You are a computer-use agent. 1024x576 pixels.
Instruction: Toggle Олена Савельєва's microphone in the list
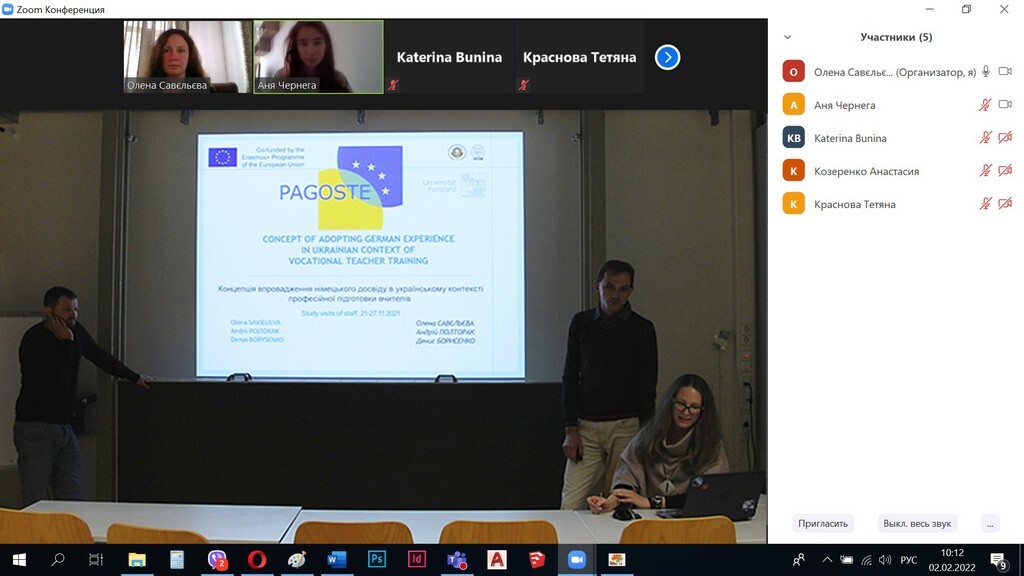985,71
